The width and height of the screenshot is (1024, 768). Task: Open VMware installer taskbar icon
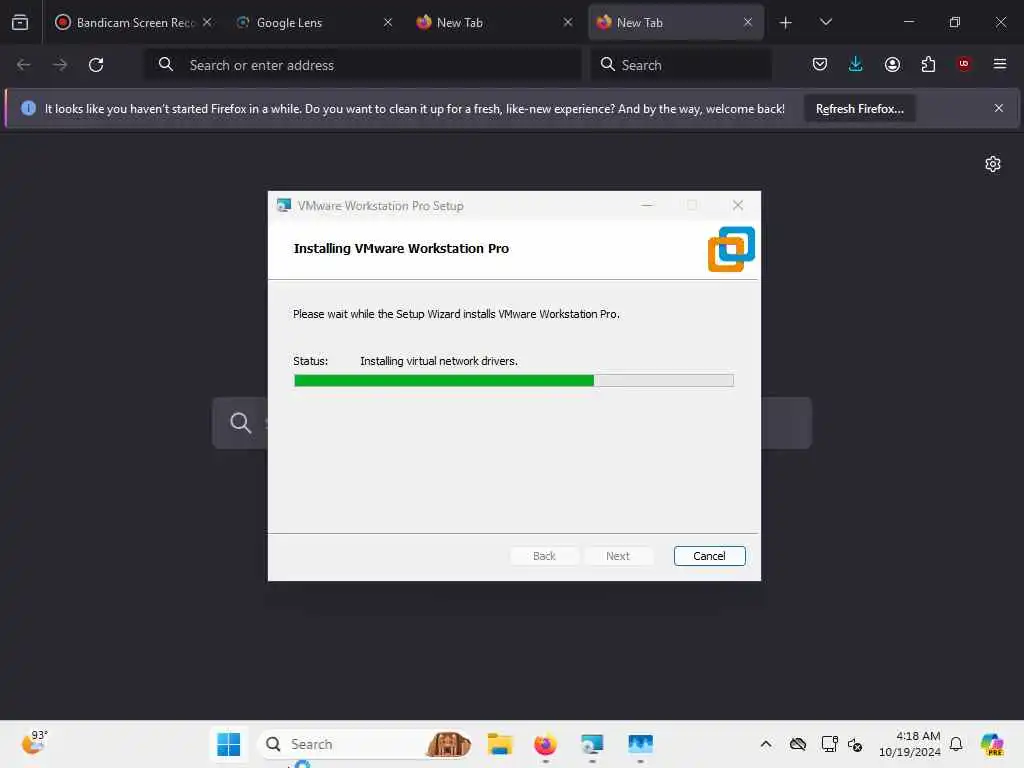coord(592,744)
